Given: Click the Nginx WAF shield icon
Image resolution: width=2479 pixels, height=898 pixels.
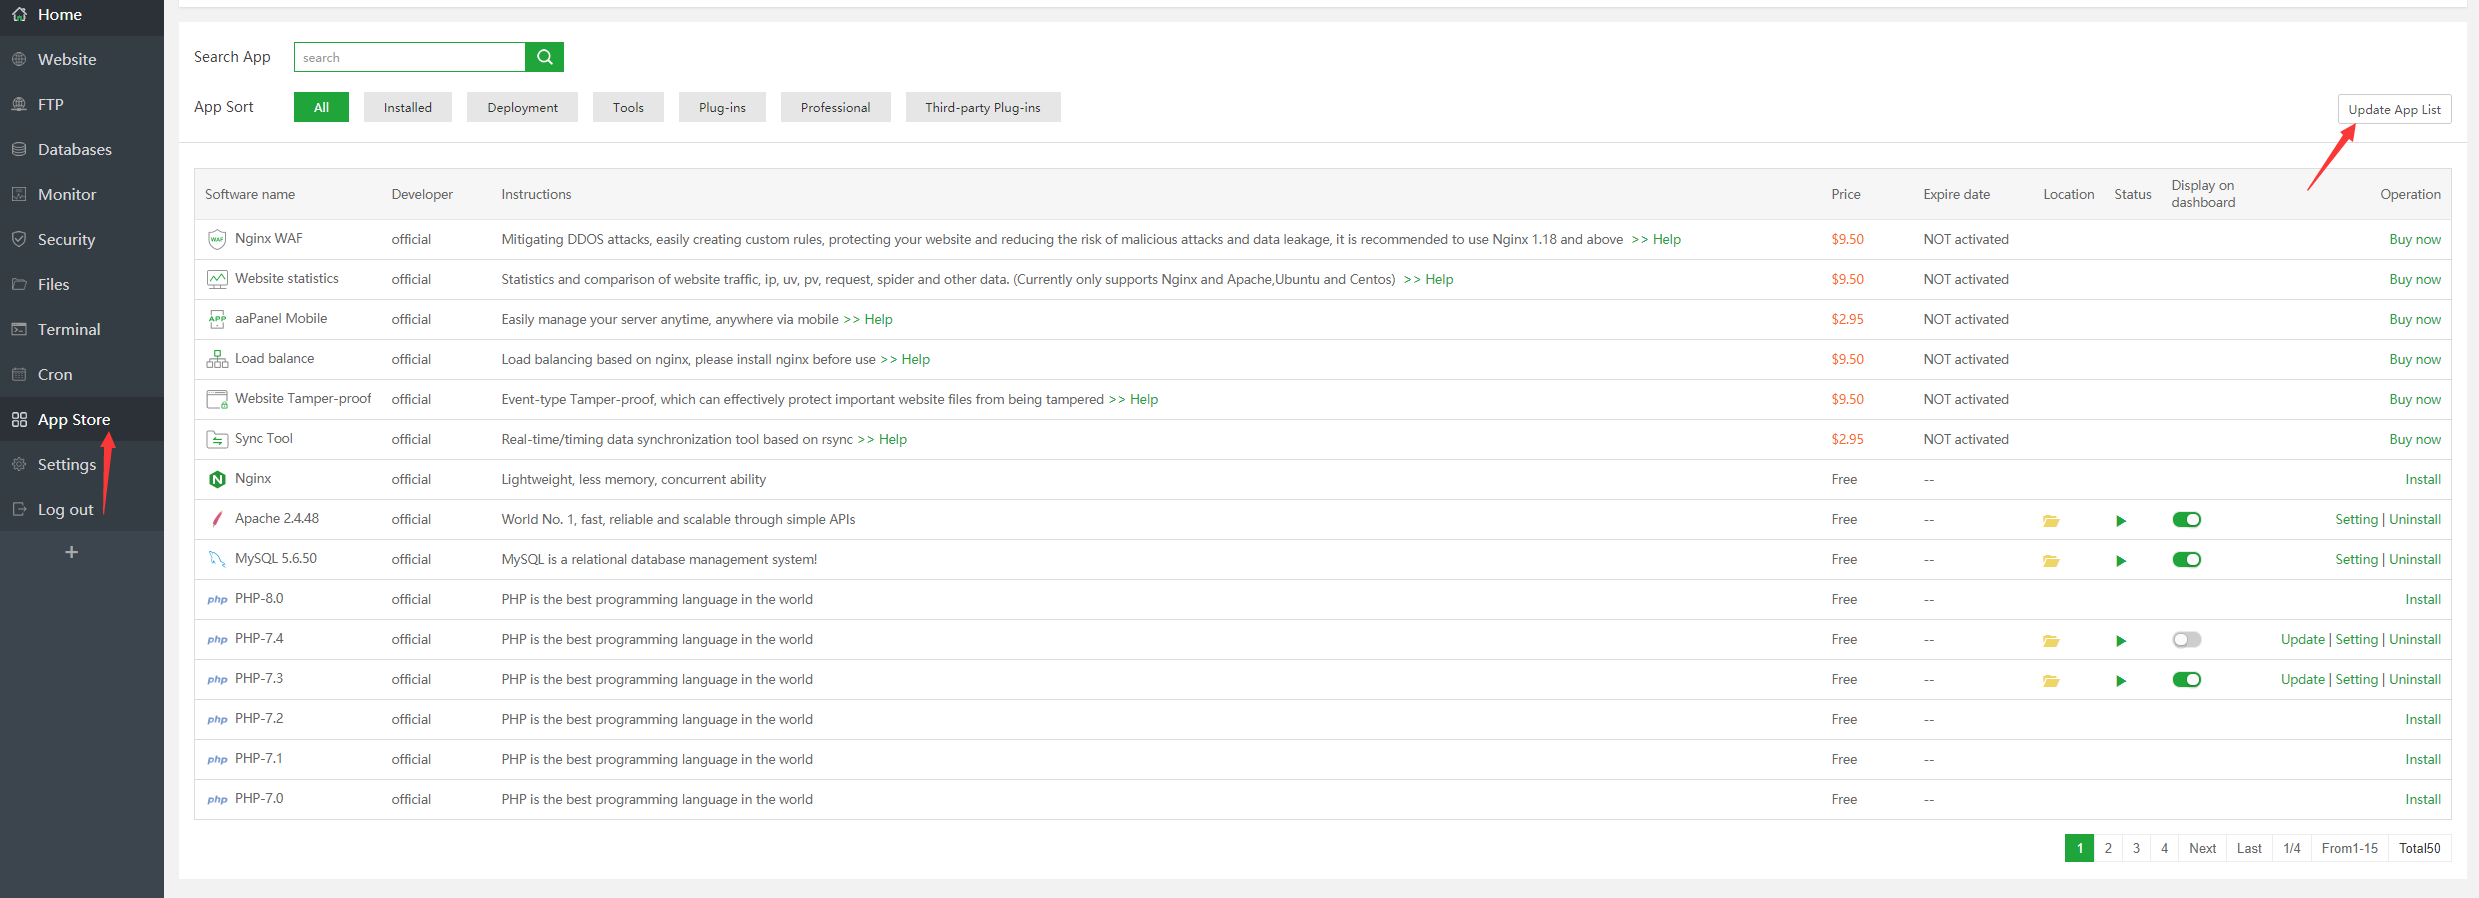Looking at the screenshot, I should pos(217,239).
